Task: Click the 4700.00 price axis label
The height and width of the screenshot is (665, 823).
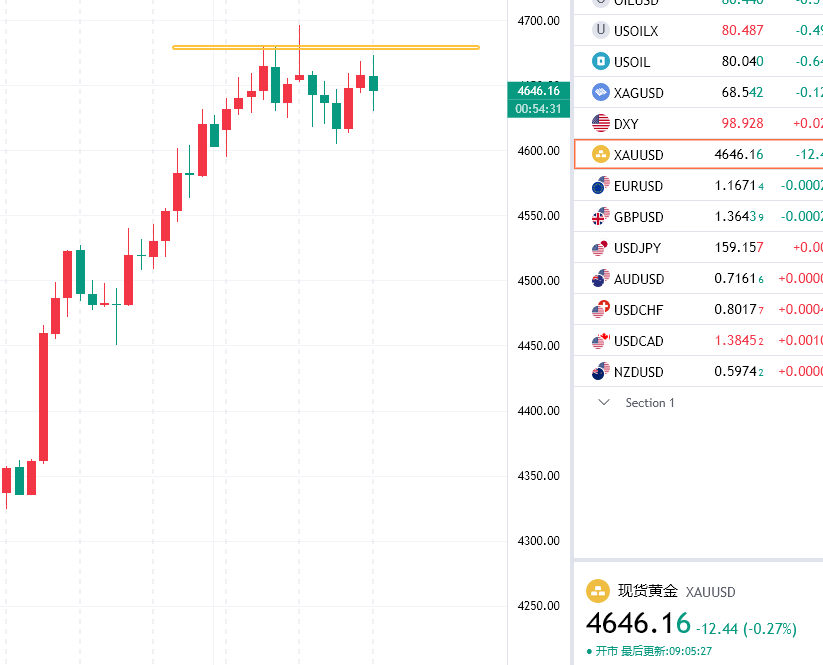Action: (539, 21)
